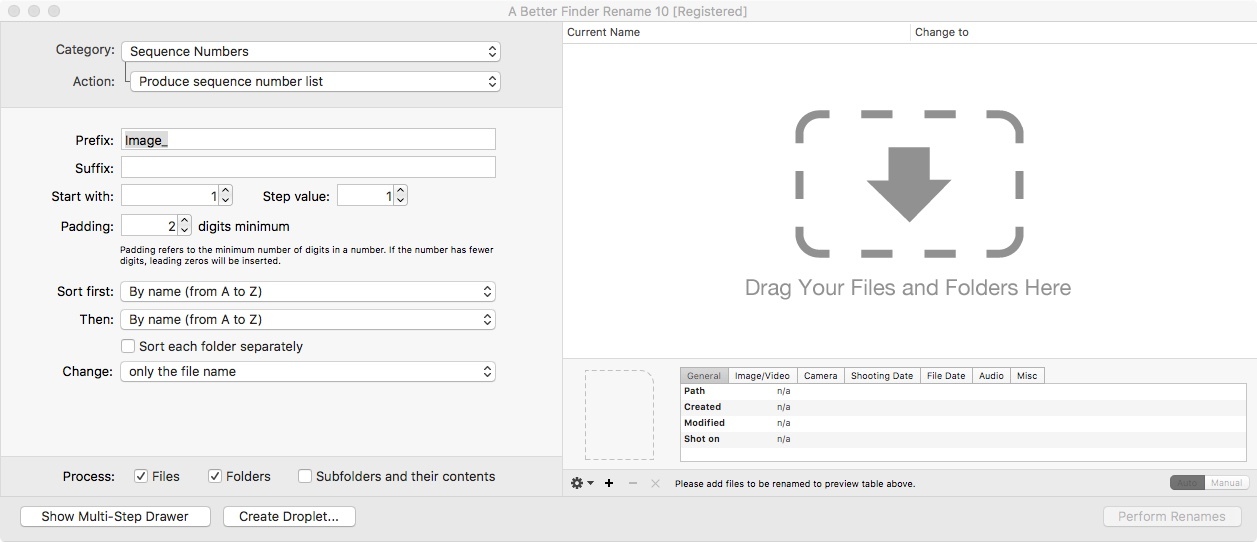
Task: Click the plus icon to add files
Action: pyautogui.click(x=609, y=483)
